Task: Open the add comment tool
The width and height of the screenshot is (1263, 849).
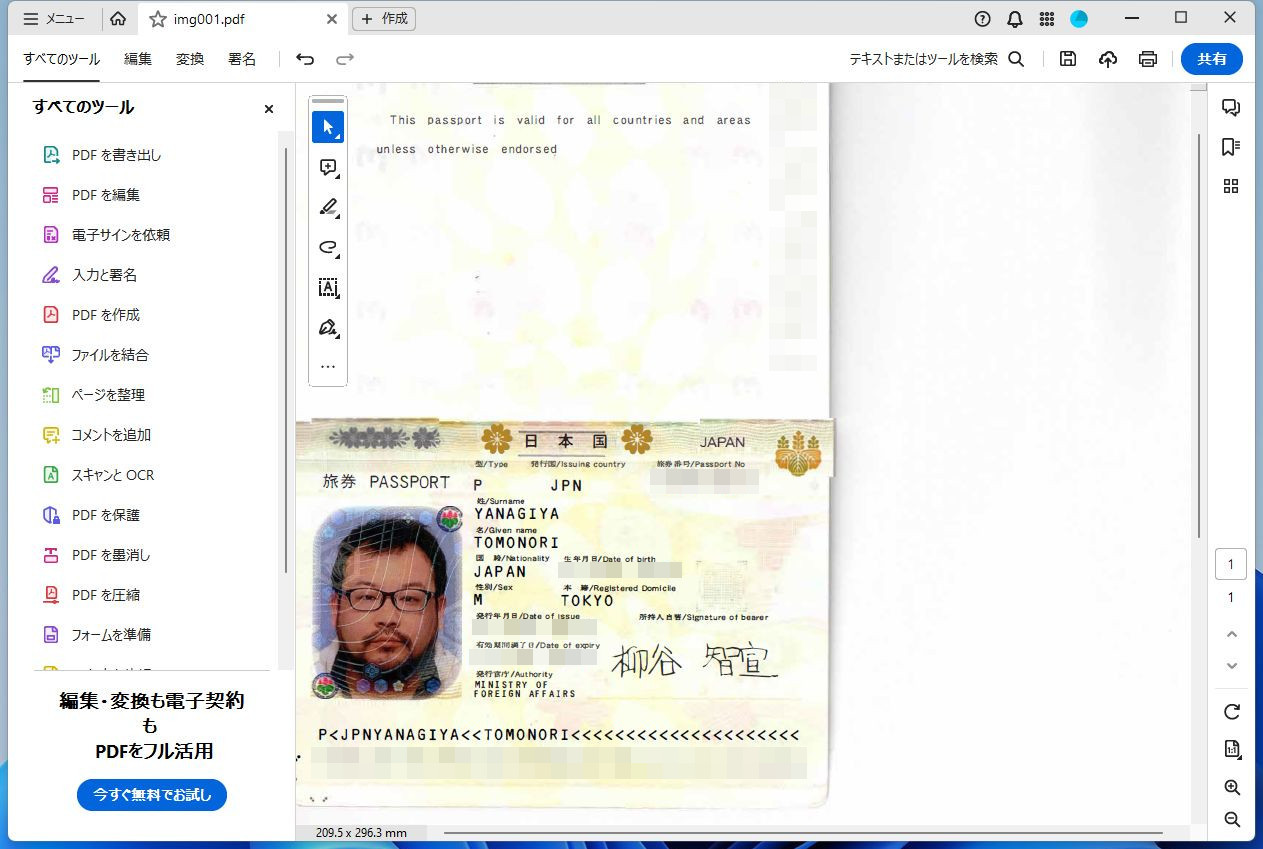Action: point(328,167)
